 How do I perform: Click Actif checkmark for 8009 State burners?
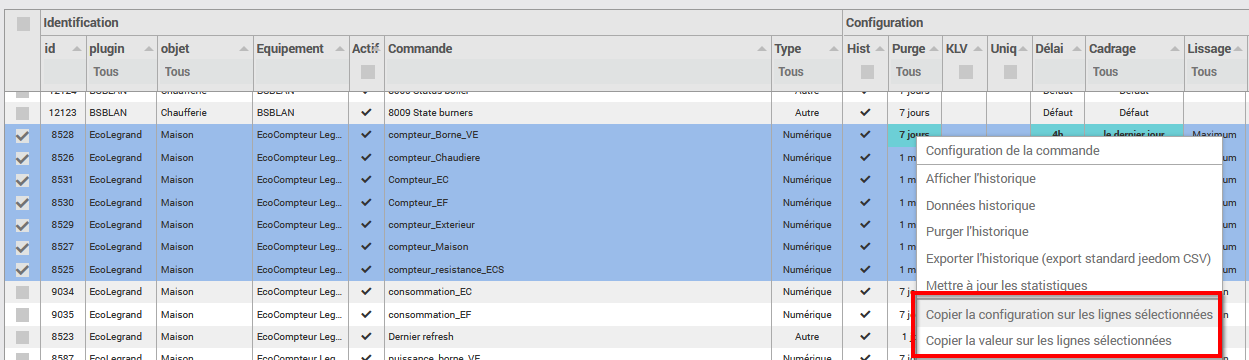click(366, 113)
